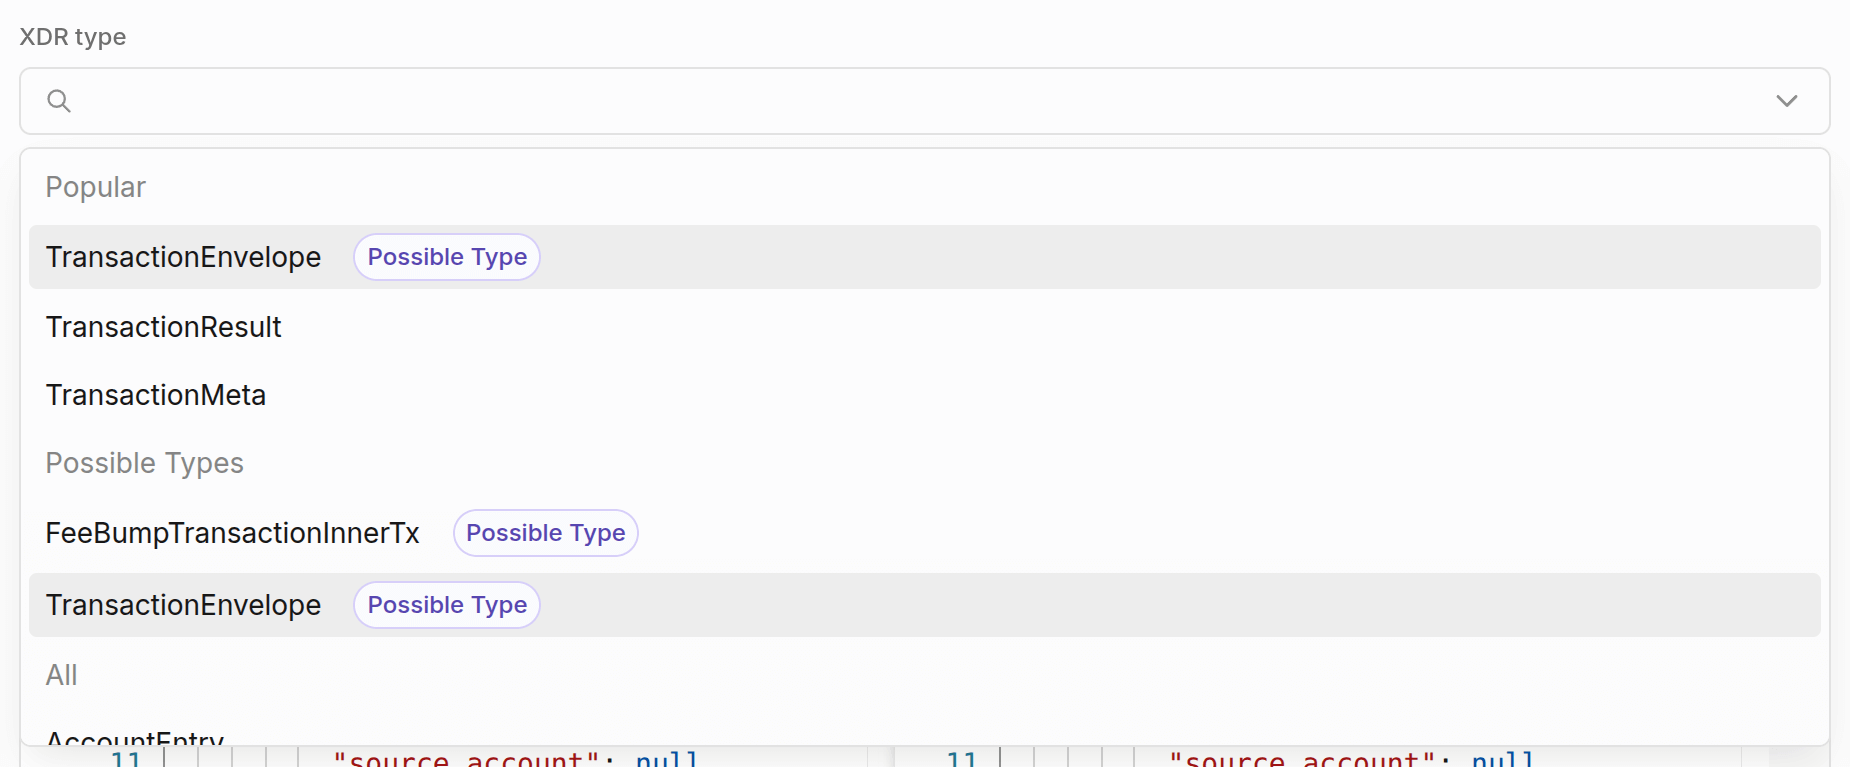Select TransactionEnvelope under Popular

[x=184, y=257]
